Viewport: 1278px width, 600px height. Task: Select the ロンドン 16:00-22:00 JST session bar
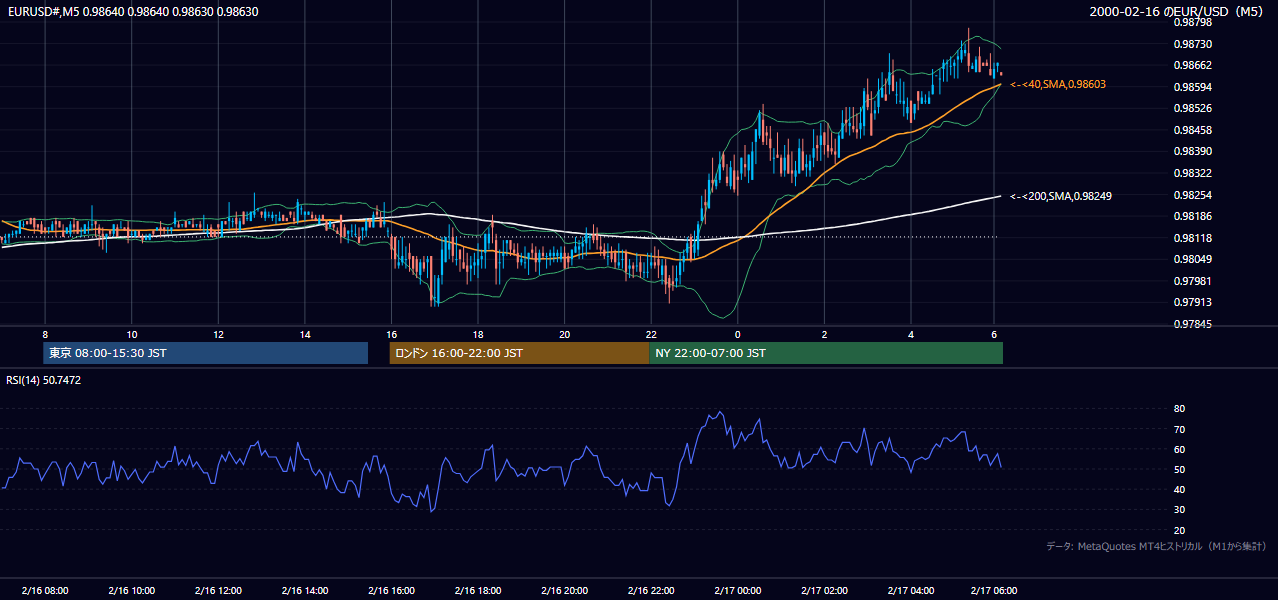pyautogui.click(x=519, y=353)
